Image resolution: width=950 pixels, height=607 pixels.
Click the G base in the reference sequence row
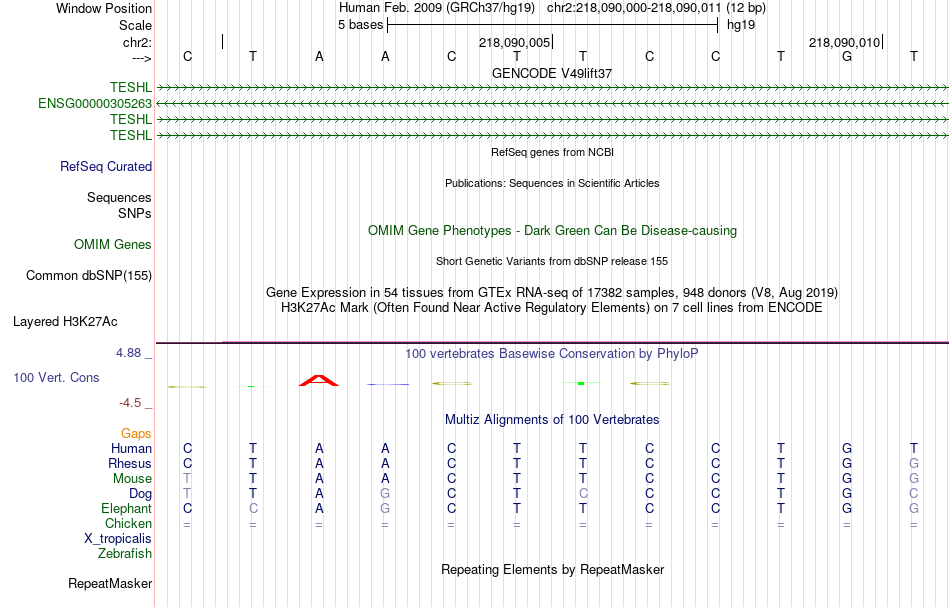click(847, 56)
